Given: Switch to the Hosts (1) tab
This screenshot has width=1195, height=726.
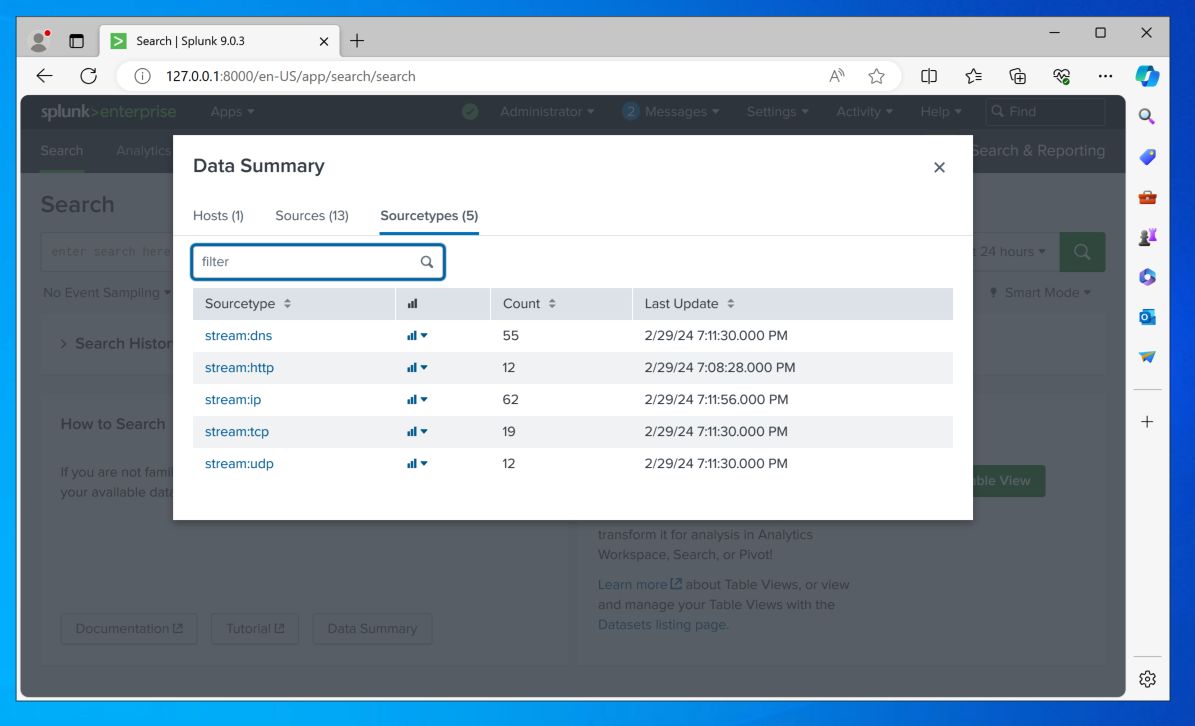Looking at the screenshot, I should point(218,216).
